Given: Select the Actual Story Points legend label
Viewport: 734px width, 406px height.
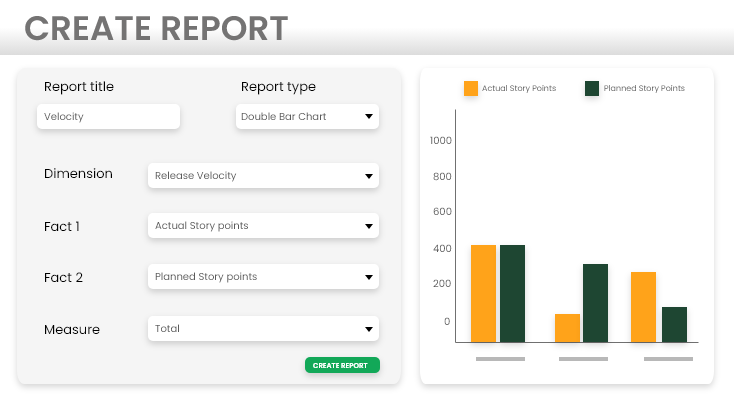Looking at the screenshot, I should [518, 88].
